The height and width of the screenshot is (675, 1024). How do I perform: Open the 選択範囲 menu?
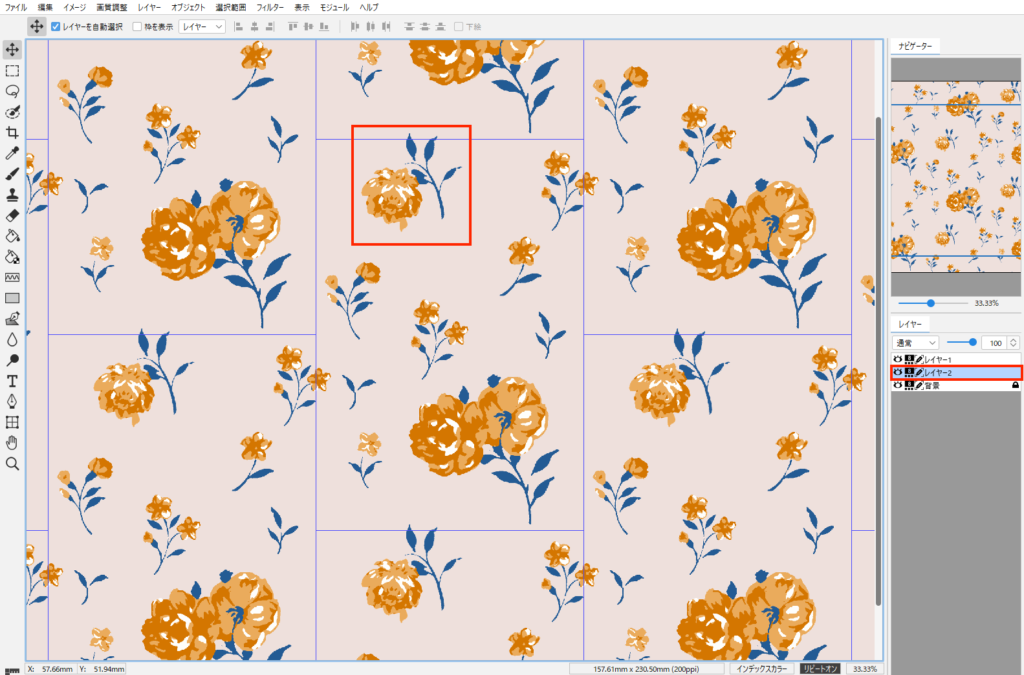[231, 7]
